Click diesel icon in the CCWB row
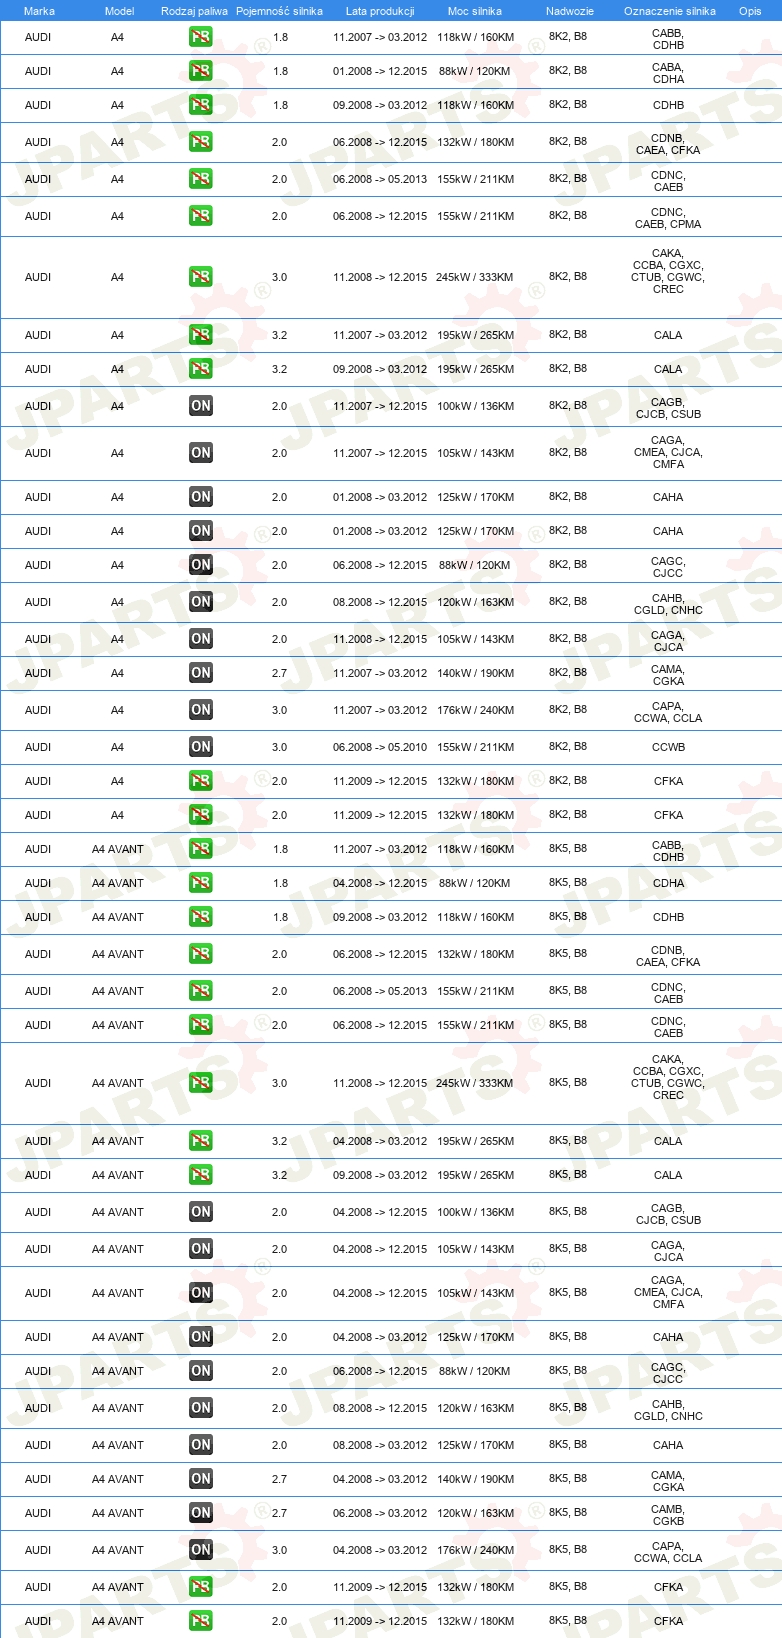The height and width of the screenshot is (1638, 782). coord(201,747)
